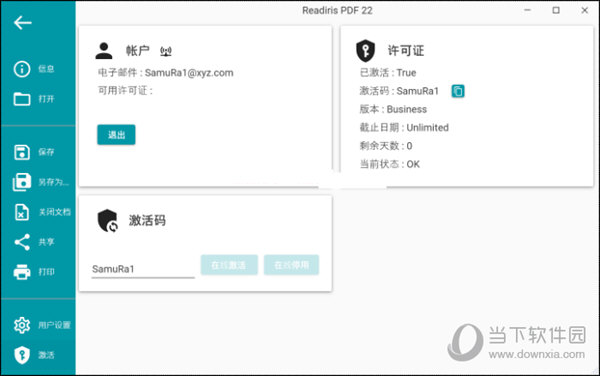Viewport: 600px width, 376px height.
Task: Click the 退出 logout button
Action: click(x=116, y=135)
